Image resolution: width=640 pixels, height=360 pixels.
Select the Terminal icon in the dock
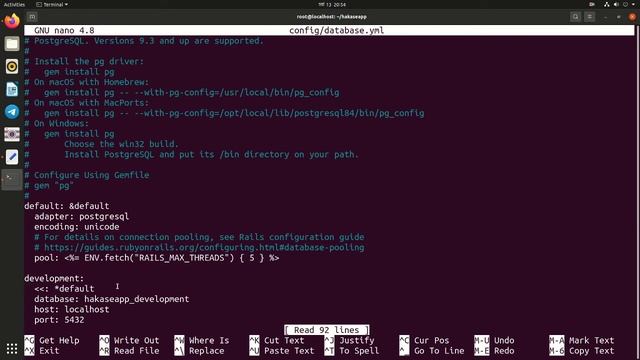tap(12, 179)
